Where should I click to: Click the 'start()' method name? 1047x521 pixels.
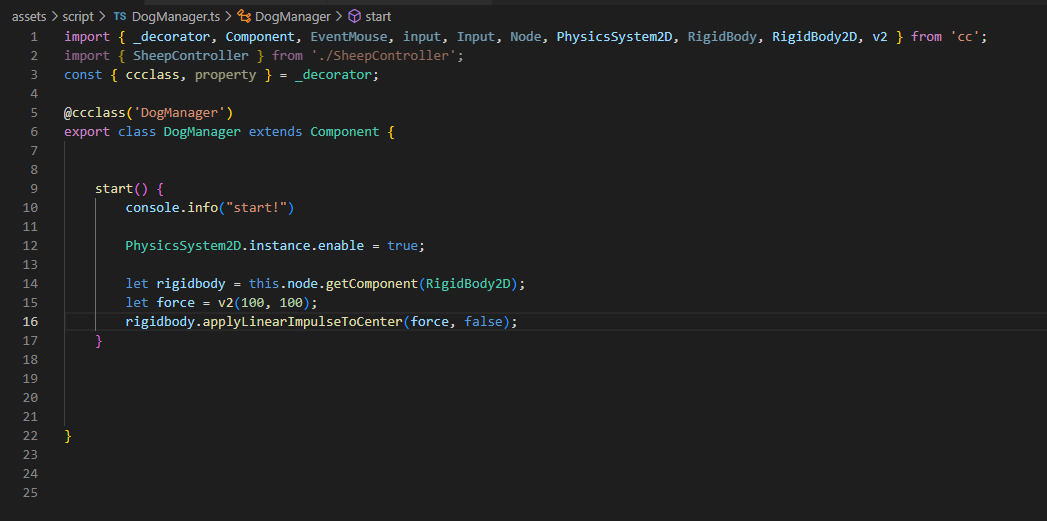click(x=114, y=188)
